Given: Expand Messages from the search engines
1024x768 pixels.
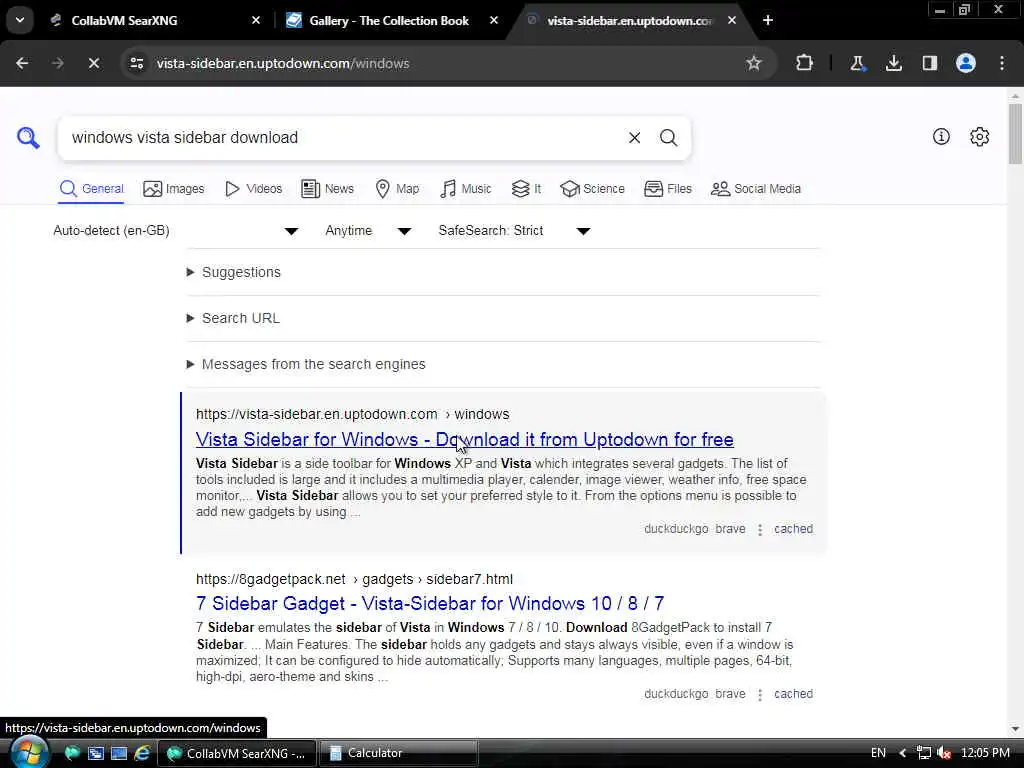Looking at the screenshot, I should tap(306, 364).
